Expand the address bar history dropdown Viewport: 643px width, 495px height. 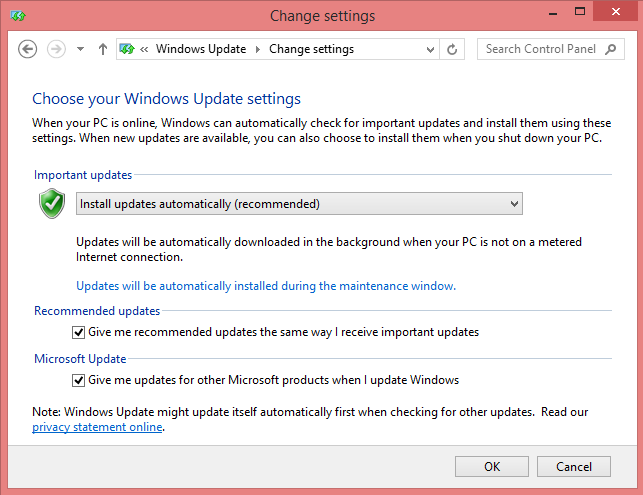click(431, 49)
